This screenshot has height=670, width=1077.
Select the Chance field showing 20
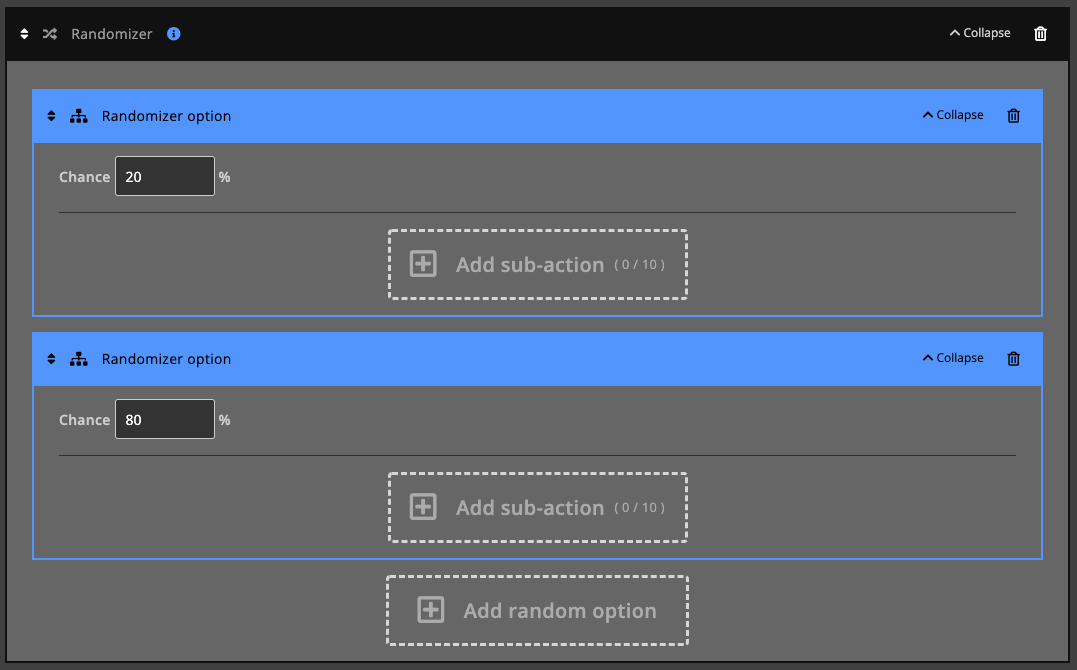164,175
